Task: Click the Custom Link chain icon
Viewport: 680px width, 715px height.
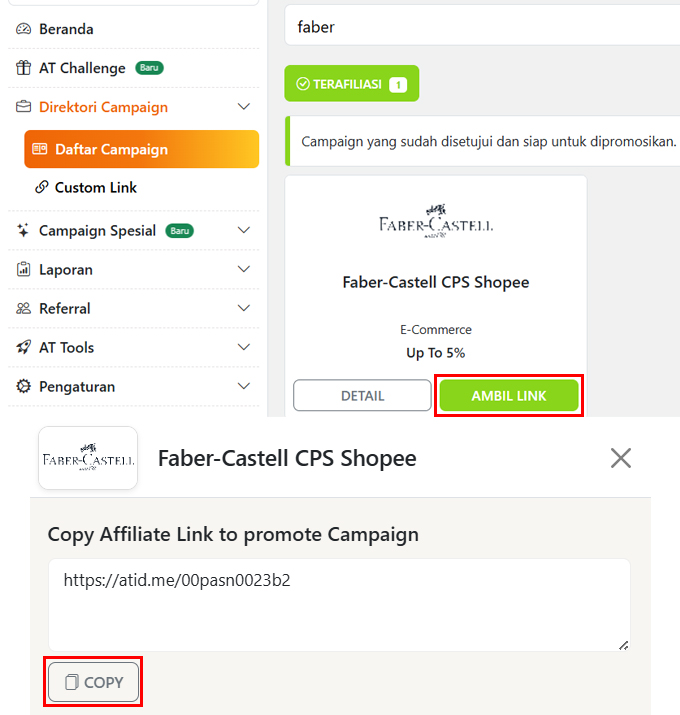Action: [41, 187]
